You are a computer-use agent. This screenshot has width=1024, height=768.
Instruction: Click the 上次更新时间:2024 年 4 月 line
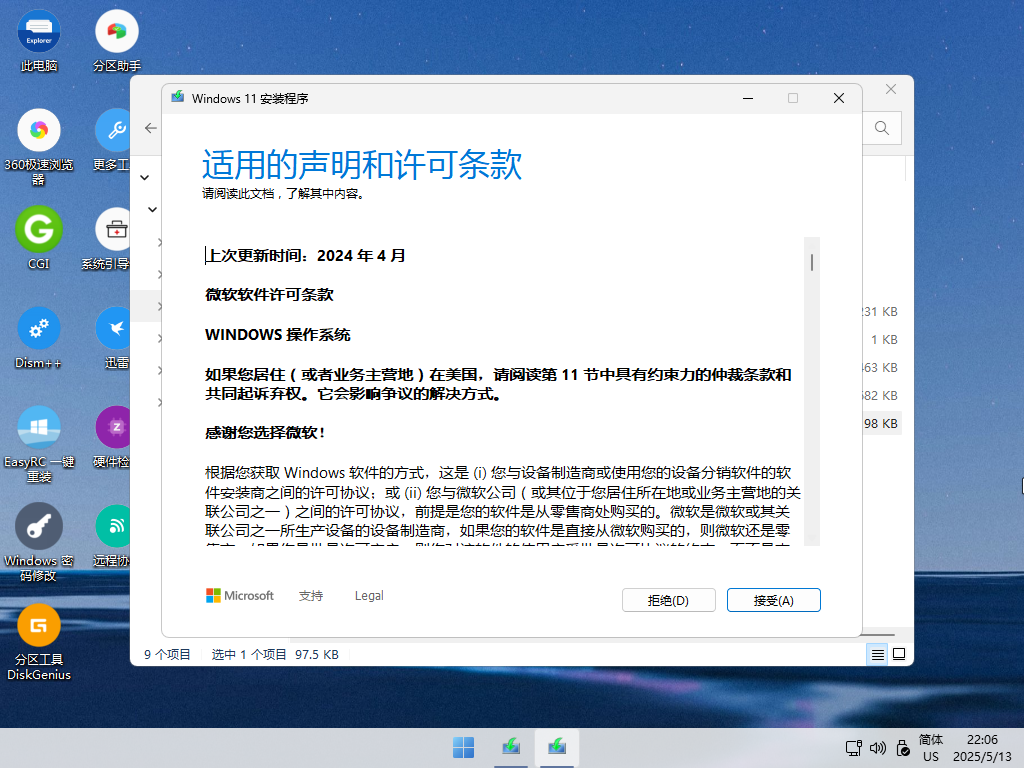click(306, 255)
